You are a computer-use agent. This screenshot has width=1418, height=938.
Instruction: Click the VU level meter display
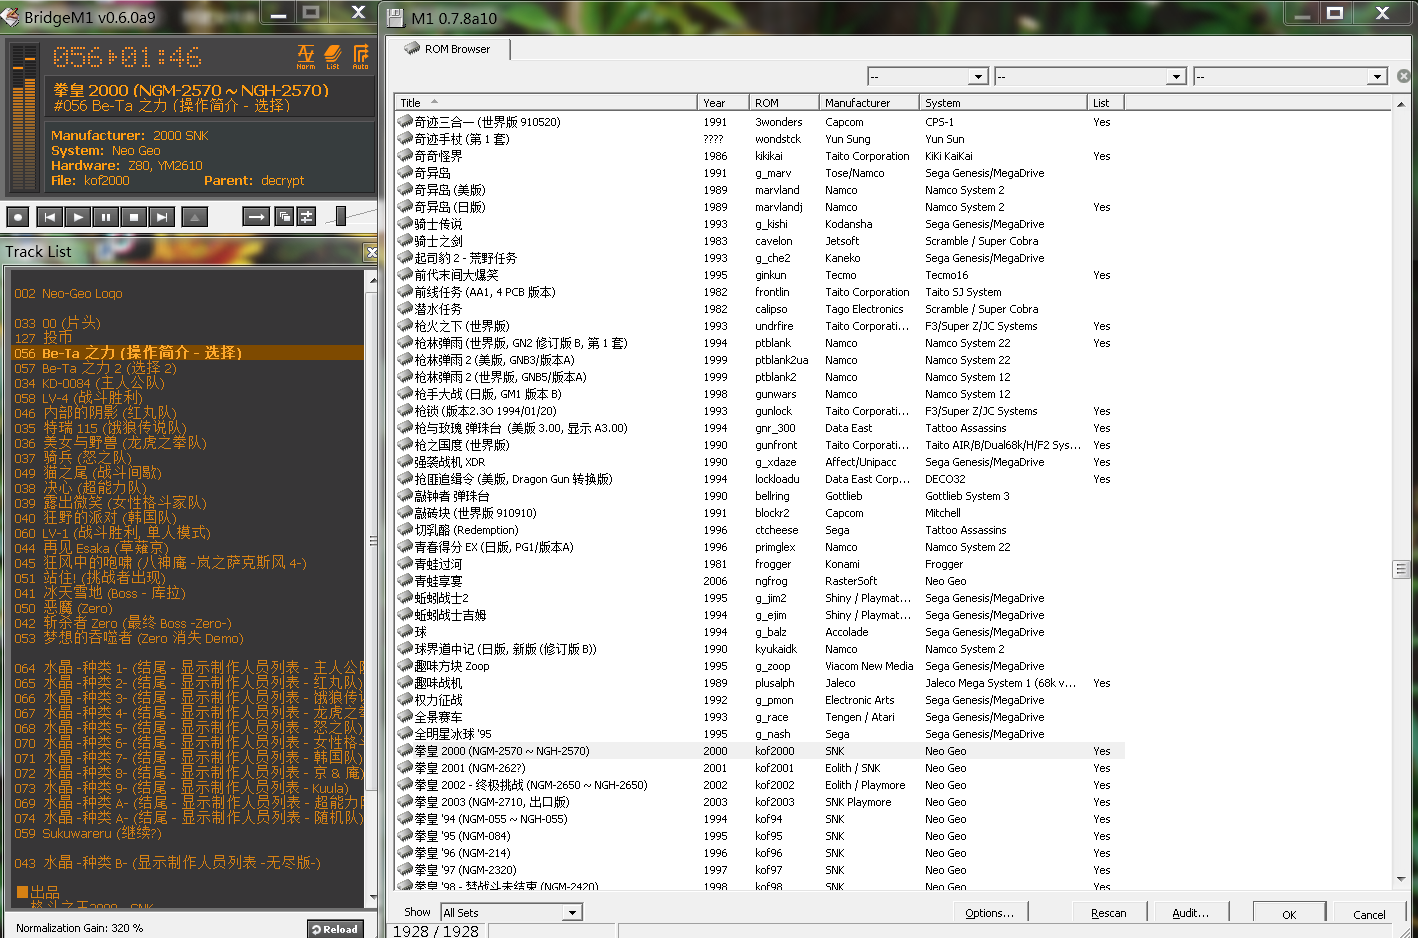pos(24,119)
